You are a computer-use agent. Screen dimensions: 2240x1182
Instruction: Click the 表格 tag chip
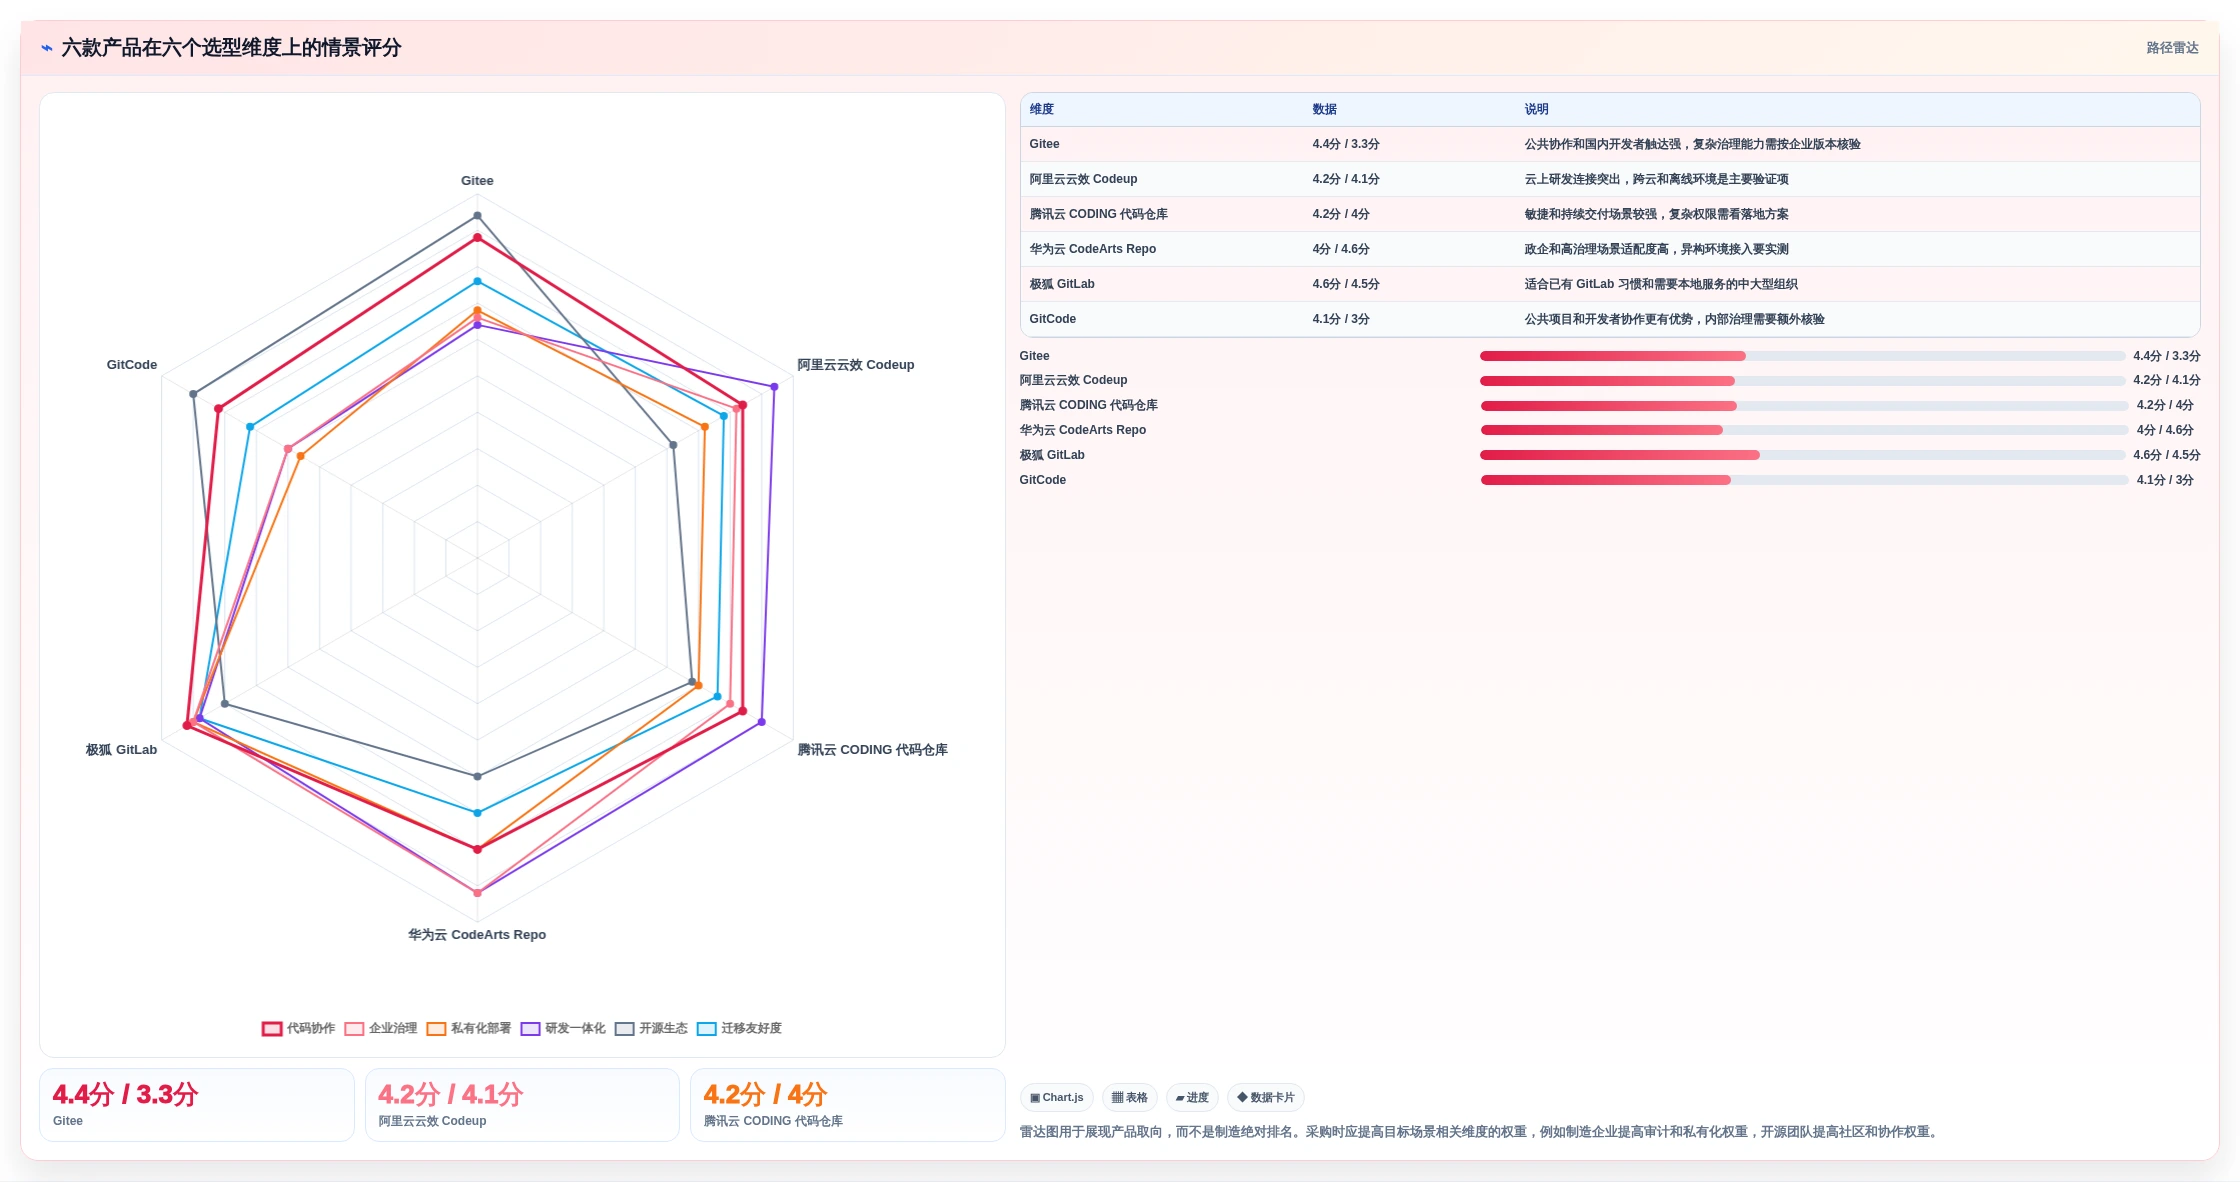click(x=1130, y=1097)
